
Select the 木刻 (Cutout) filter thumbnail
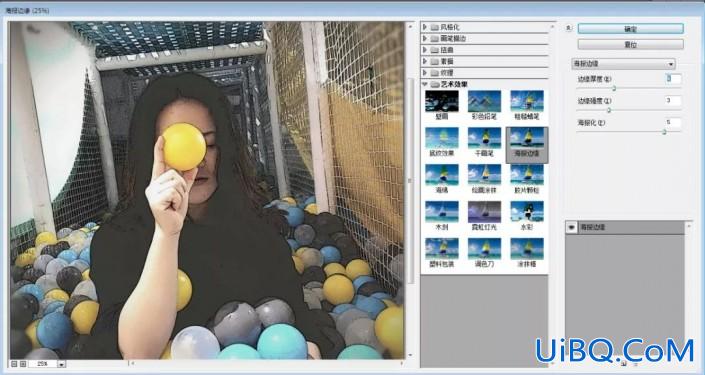click(442, 212)
